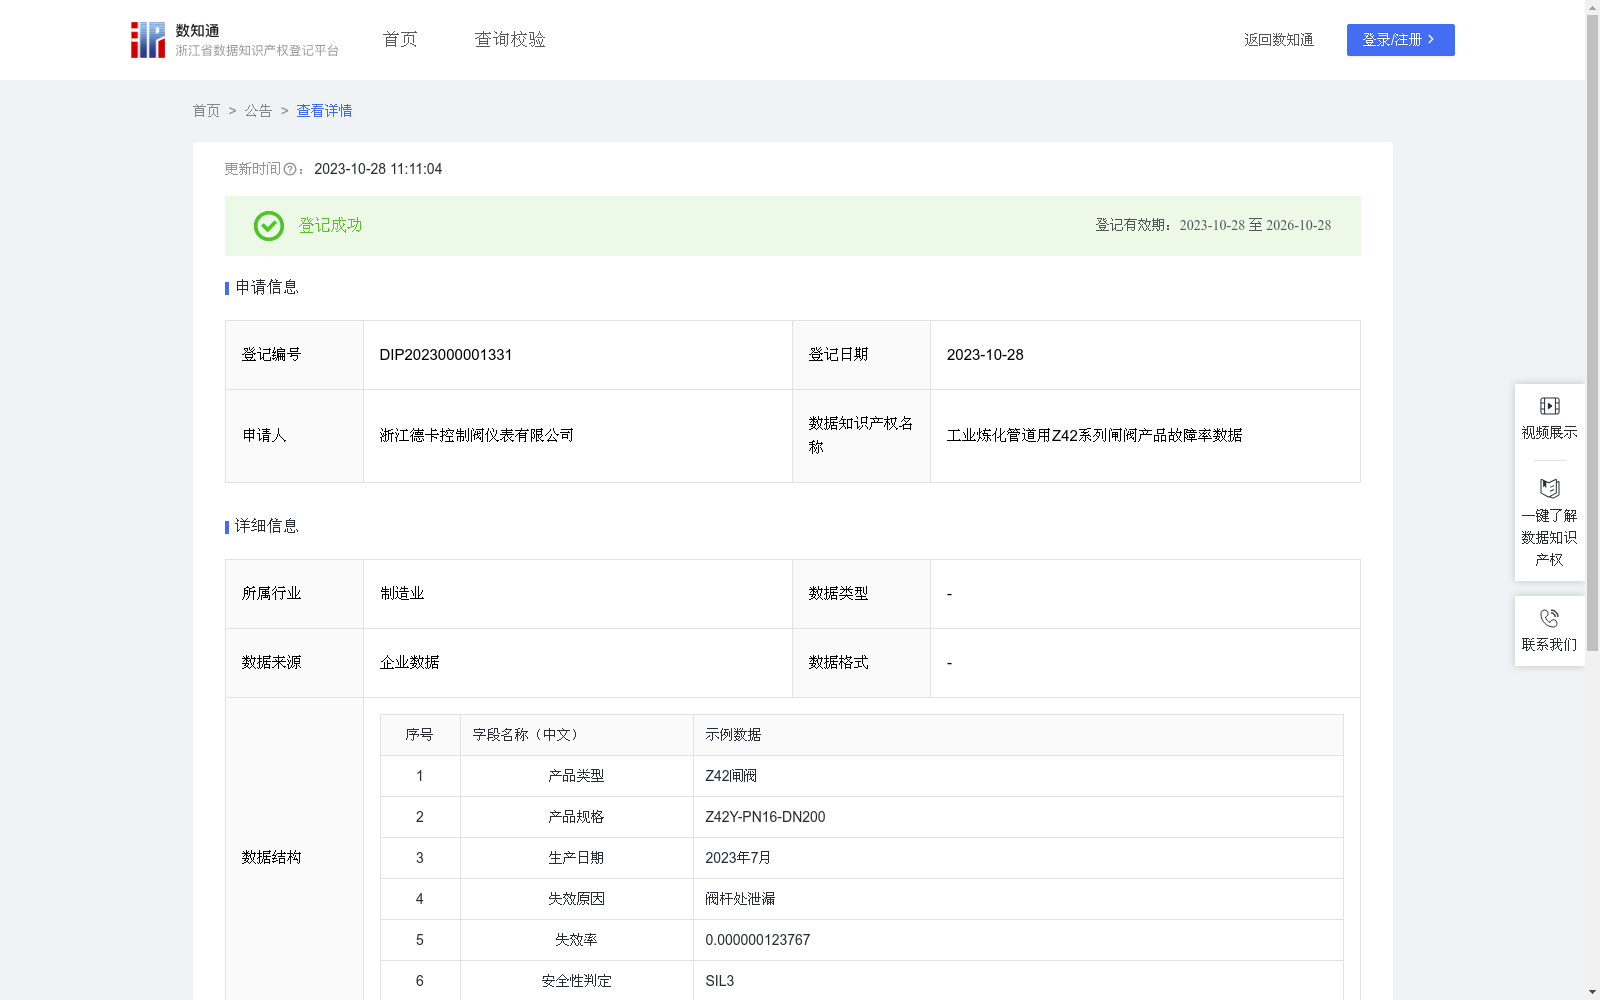Viewport: 1600px width, 1000px height.
Task: Click the 生产日期 field name
Action: pos(576,858)
